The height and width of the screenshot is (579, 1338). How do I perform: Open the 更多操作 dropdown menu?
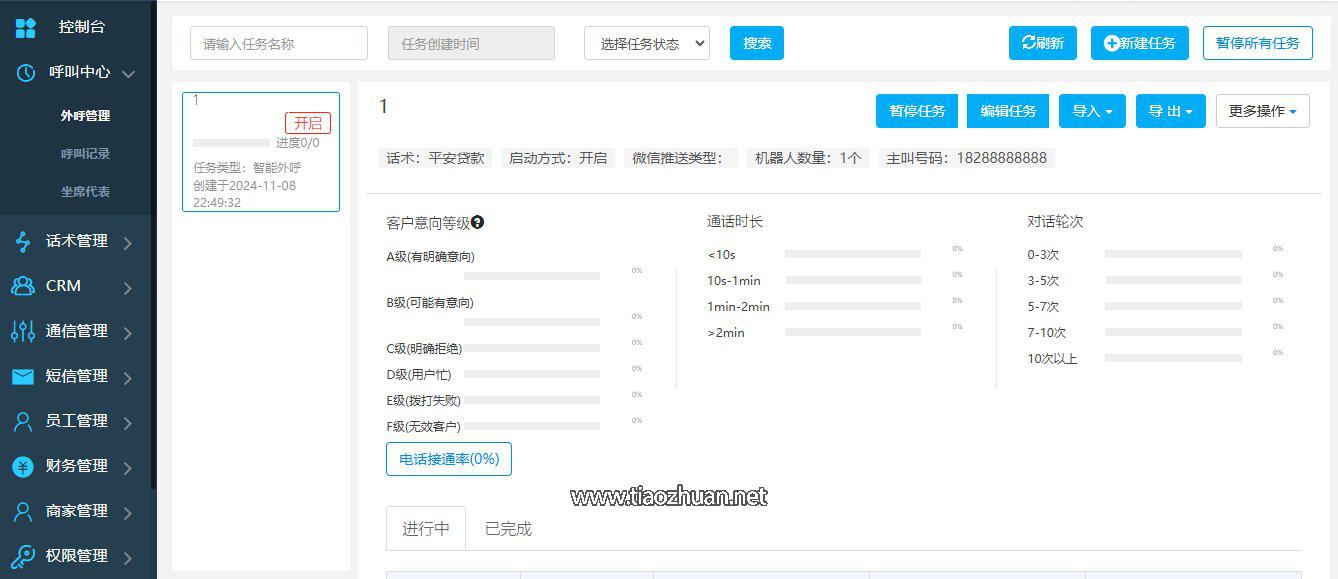coord(1262,111)
